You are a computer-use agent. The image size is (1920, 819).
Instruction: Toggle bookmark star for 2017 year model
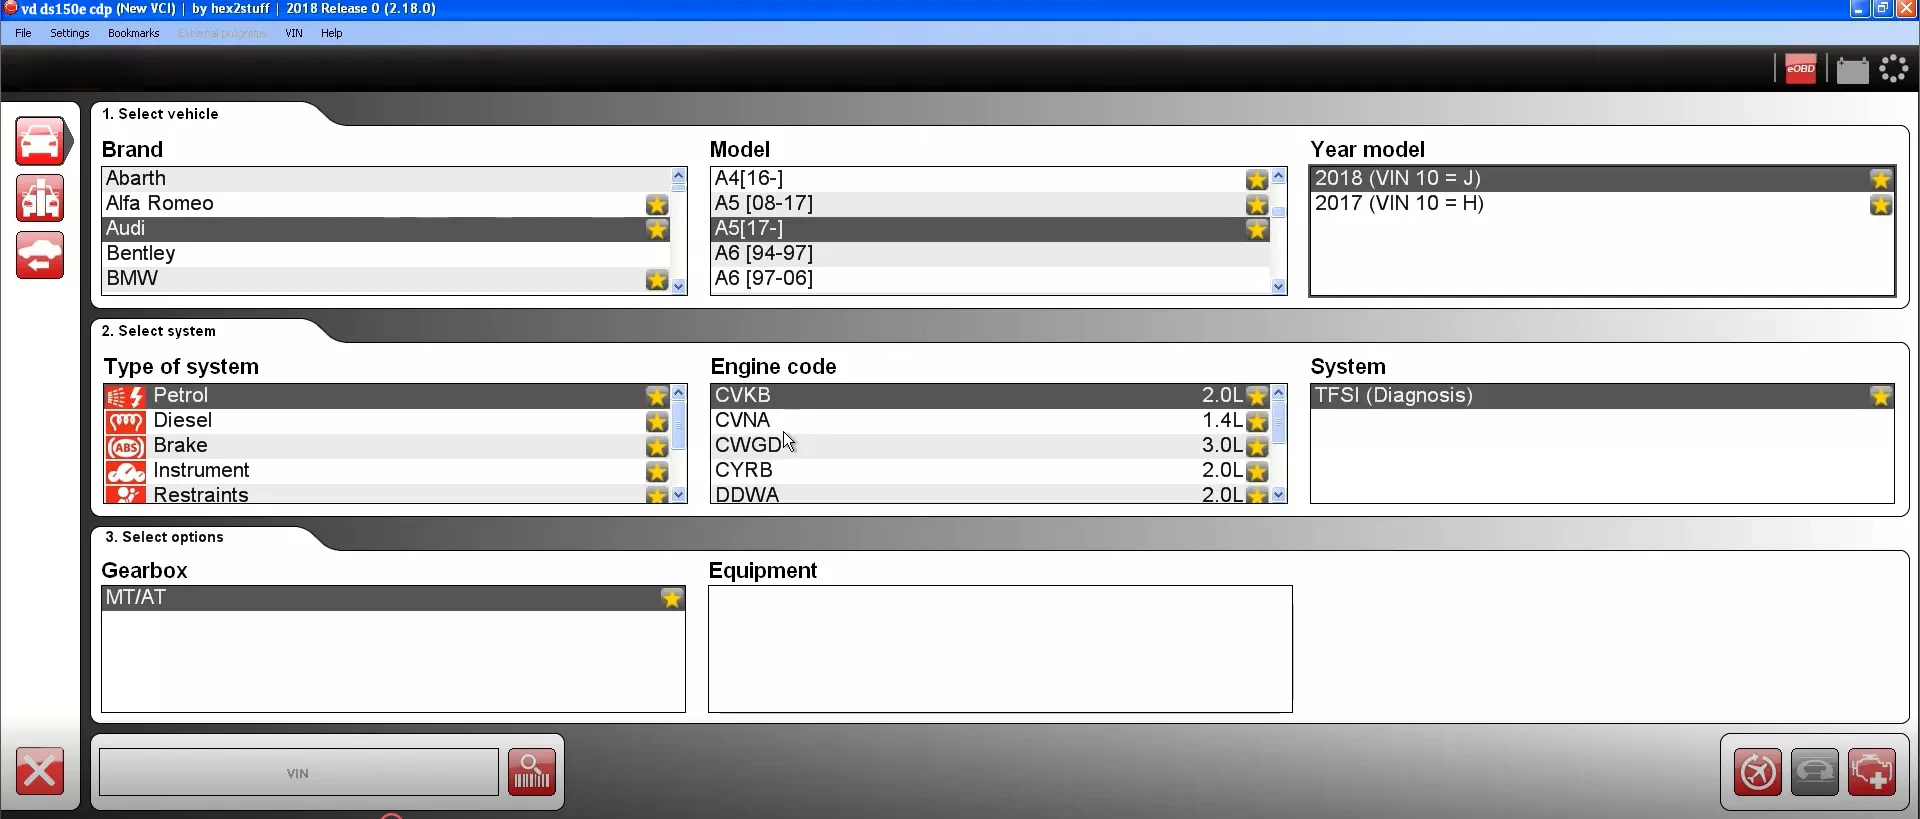coord(1881,204)
